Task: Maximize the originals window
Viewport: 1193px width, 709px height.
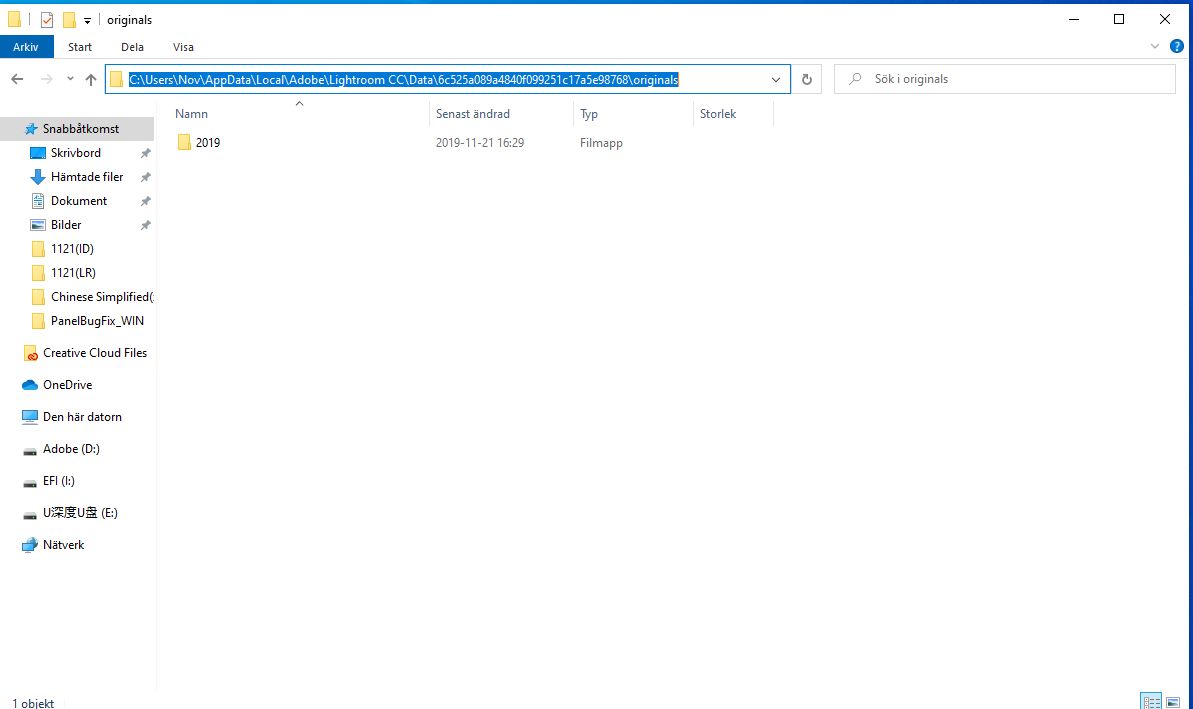Action: [x=1118, y=19]
